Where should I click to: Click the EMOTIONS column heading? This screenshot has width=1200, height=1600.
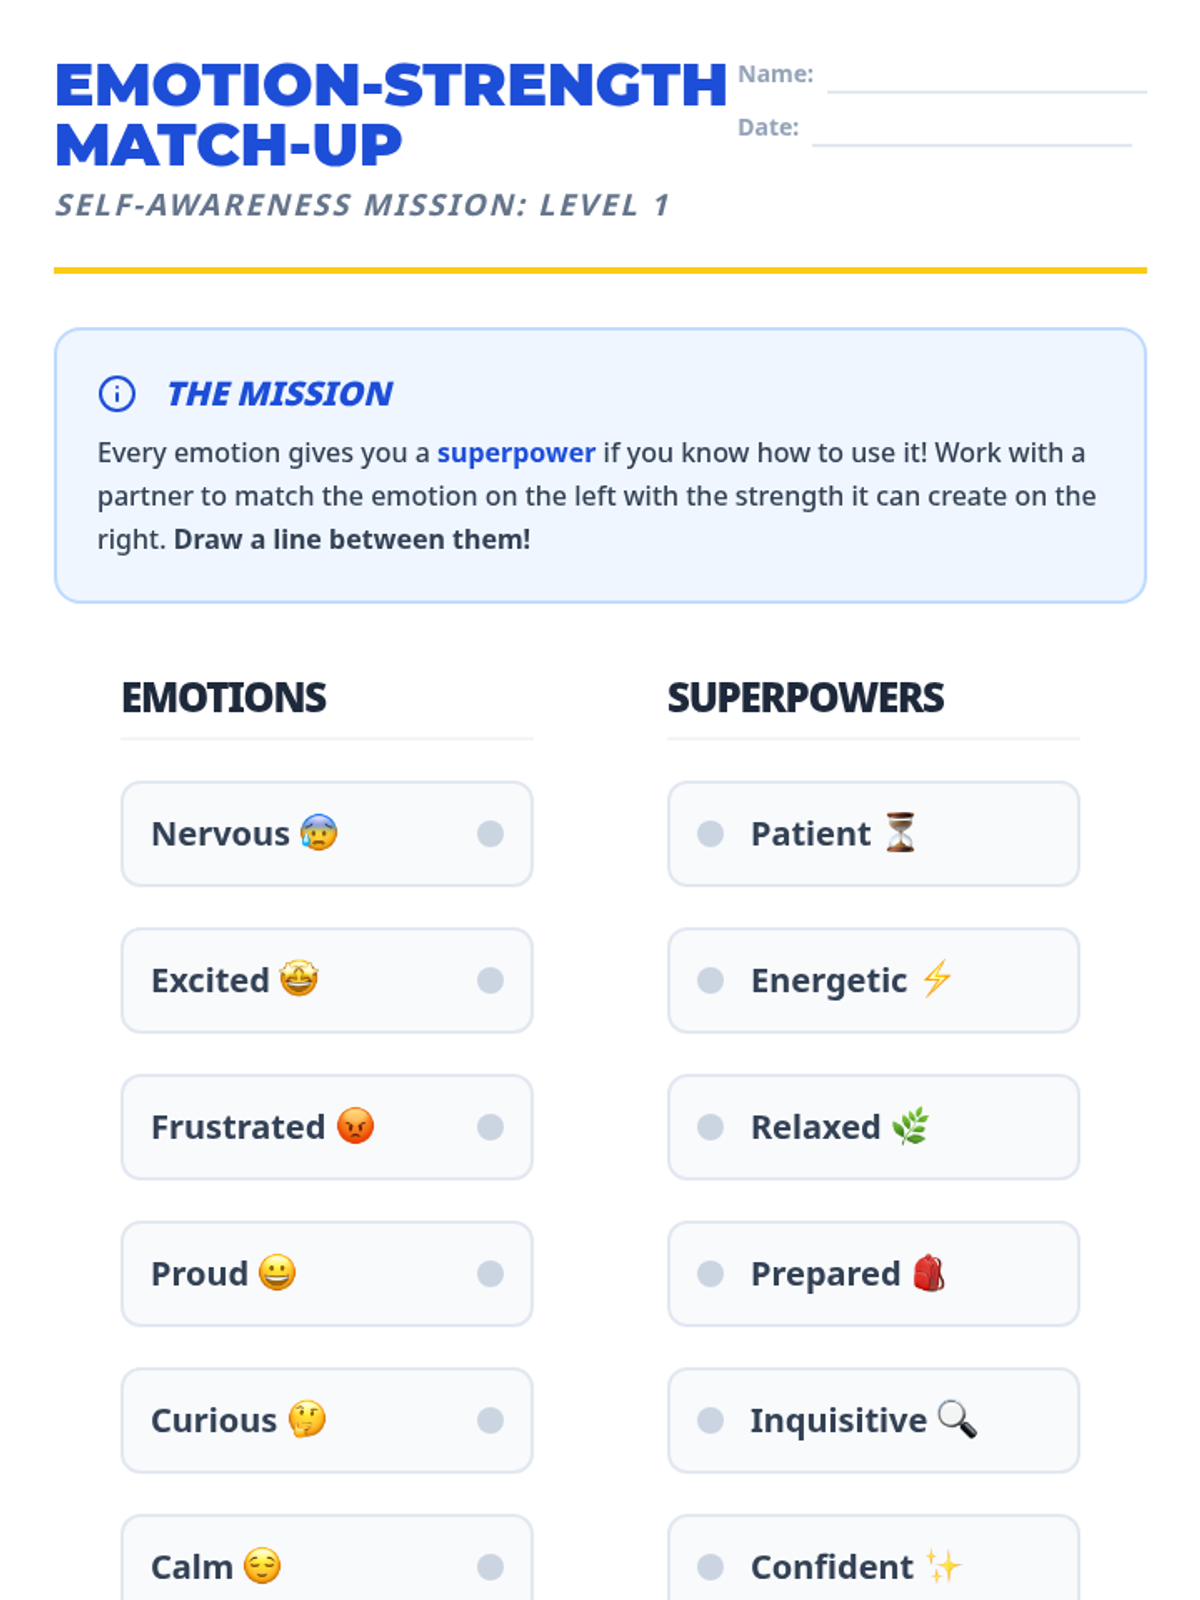[x=224, y=698]
